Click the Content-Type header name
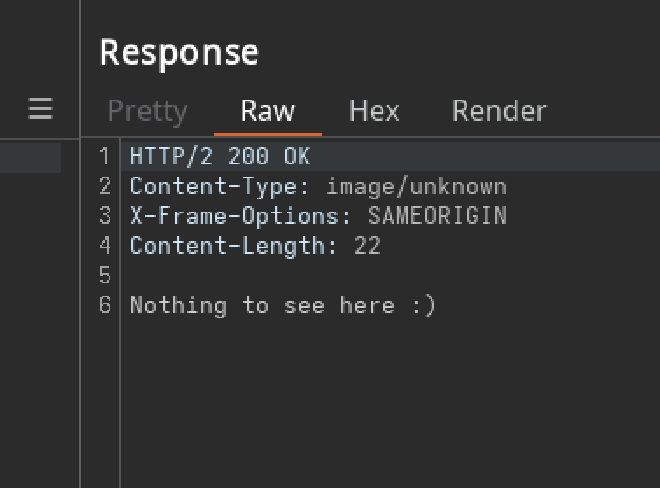The width and height of the screenshot is (660, 488). (x=213, y=187)
